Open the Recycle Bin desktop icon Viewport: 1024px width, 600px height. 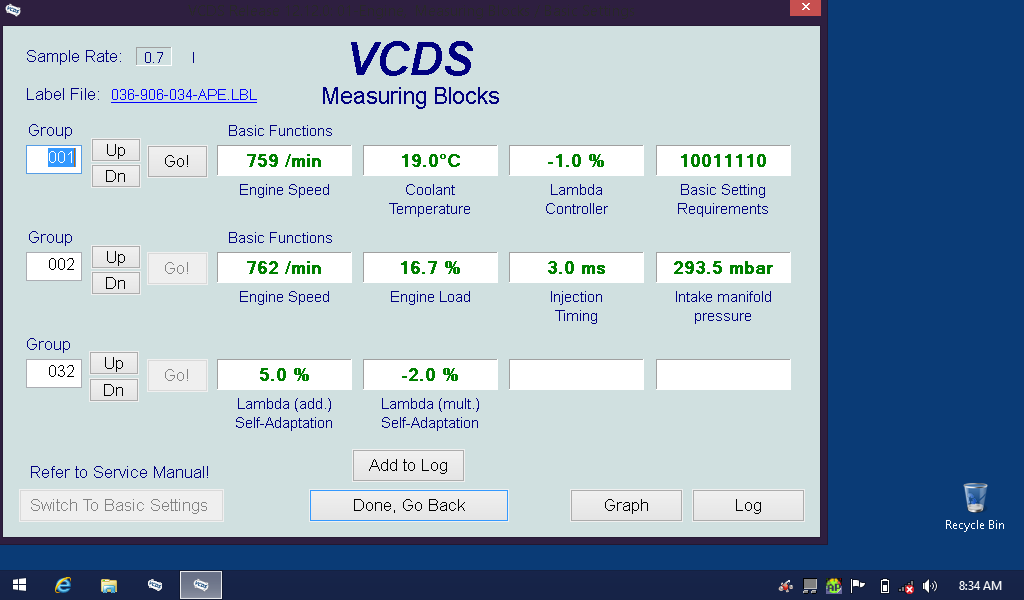(x=974, y=505)
